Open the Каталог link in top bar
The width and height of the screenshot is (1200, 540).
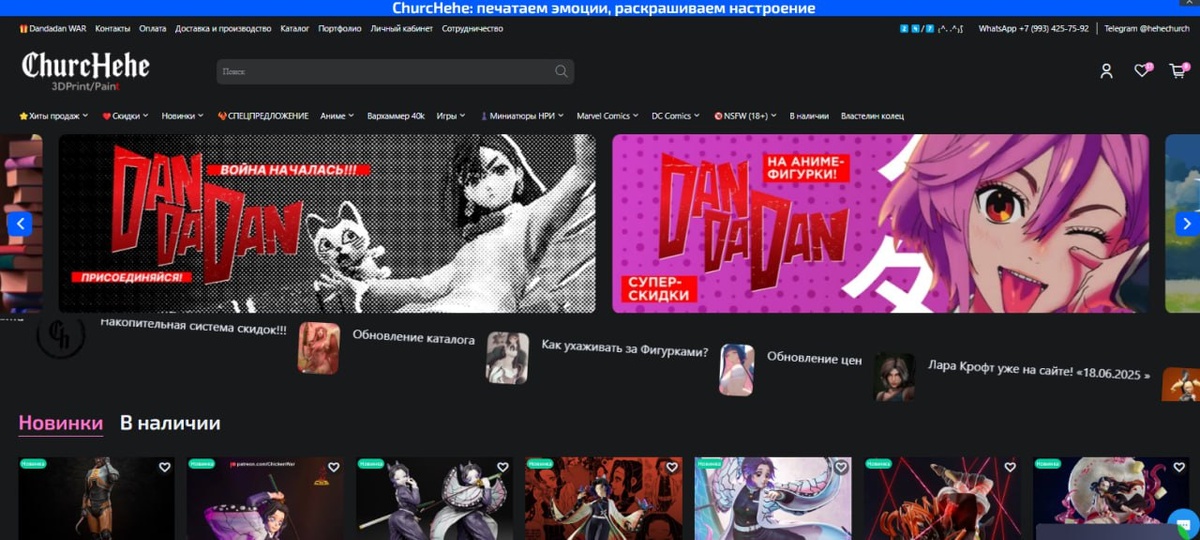295,29
